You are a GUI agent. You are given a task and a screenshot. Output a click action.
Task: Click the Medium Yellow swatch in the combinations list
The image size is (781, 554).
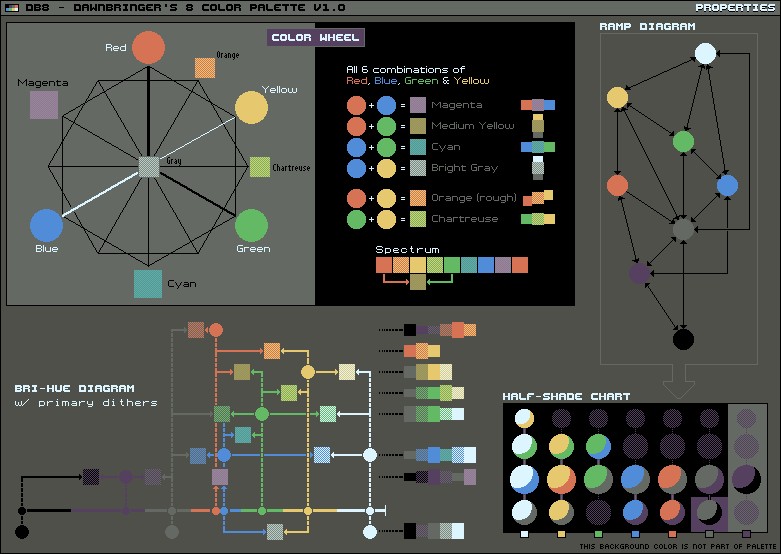418,126
